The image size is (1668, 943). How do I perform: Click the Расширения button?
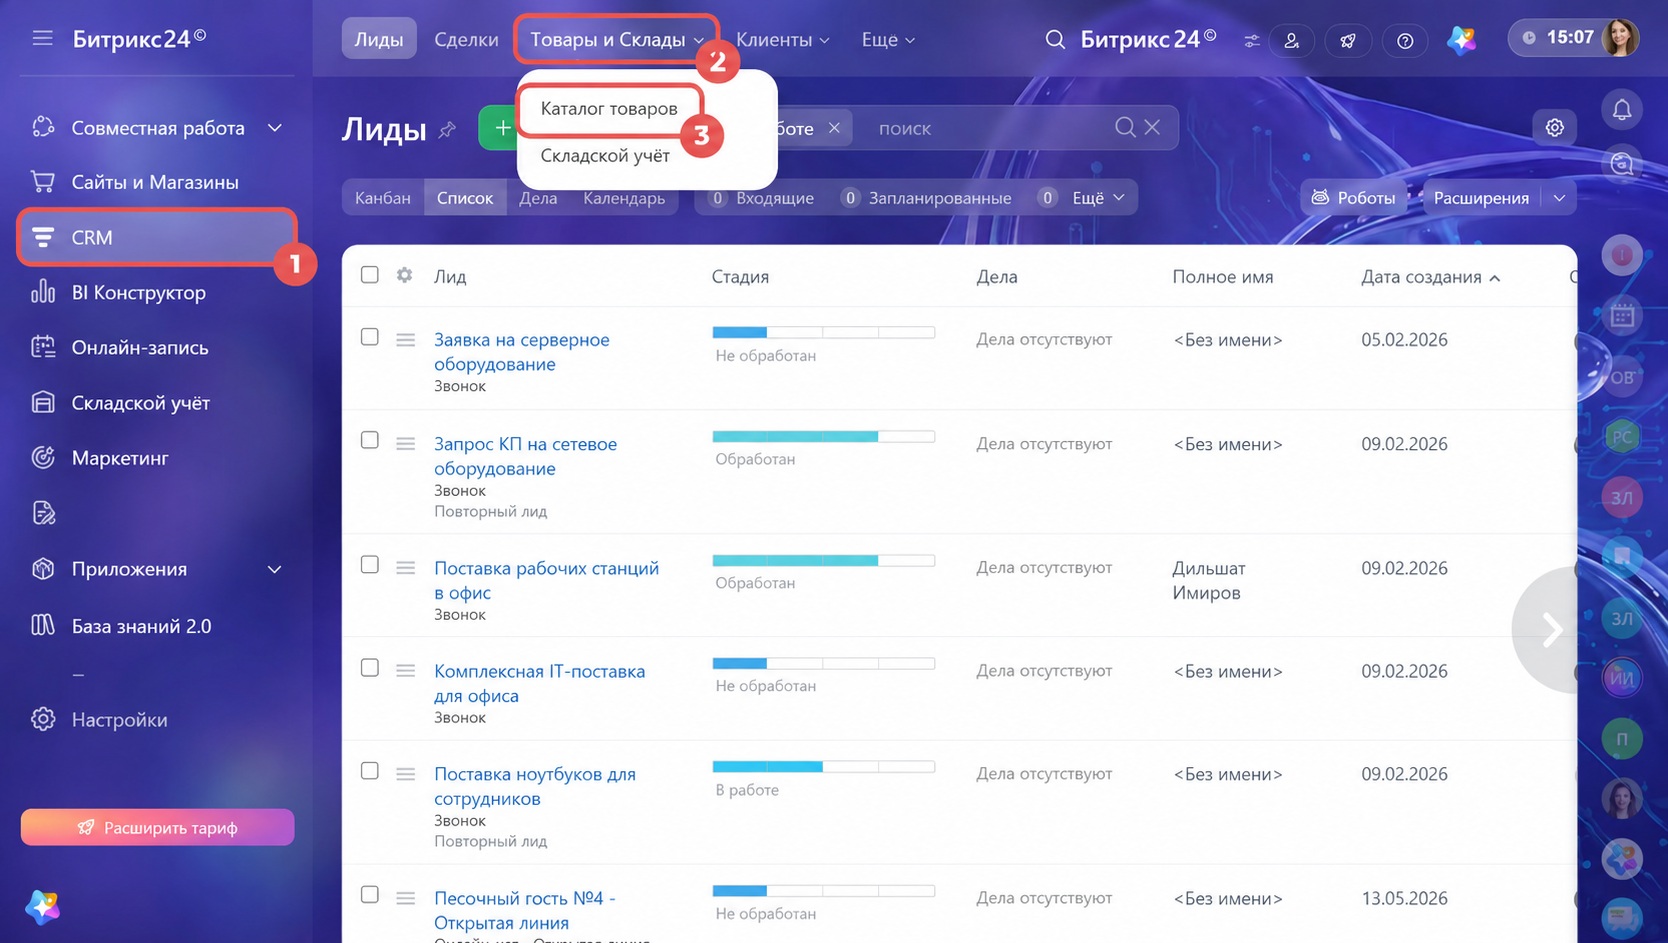tap(1481, 198)
